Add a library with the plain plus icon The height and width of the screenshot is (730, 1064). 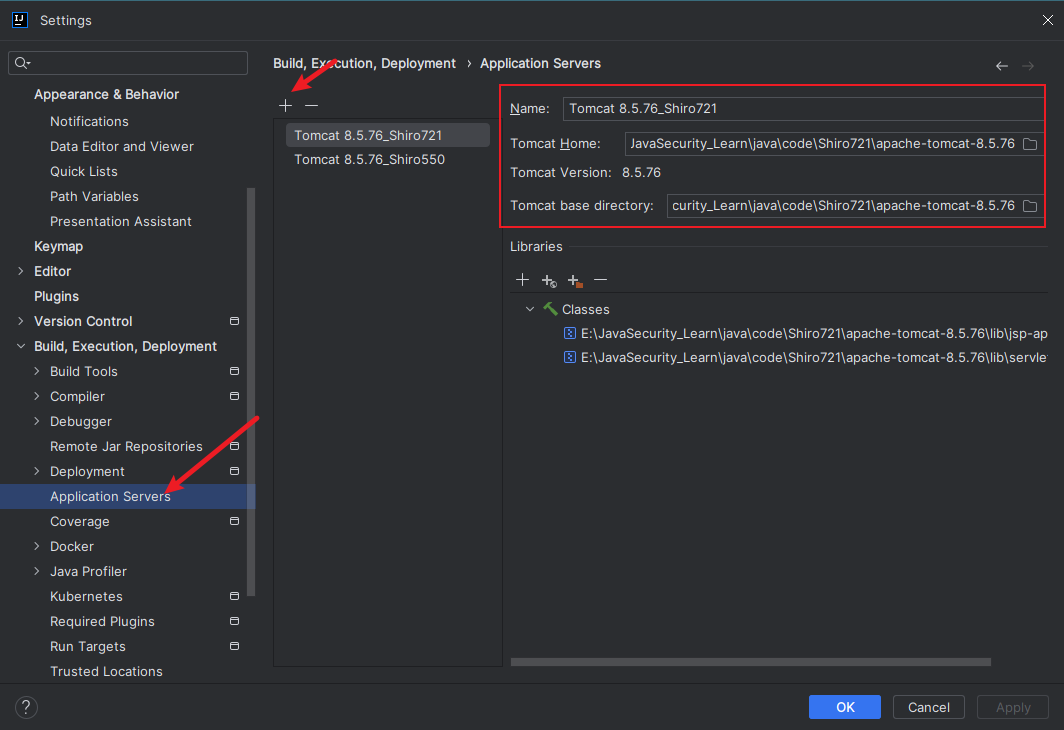(x=522, y=280)
